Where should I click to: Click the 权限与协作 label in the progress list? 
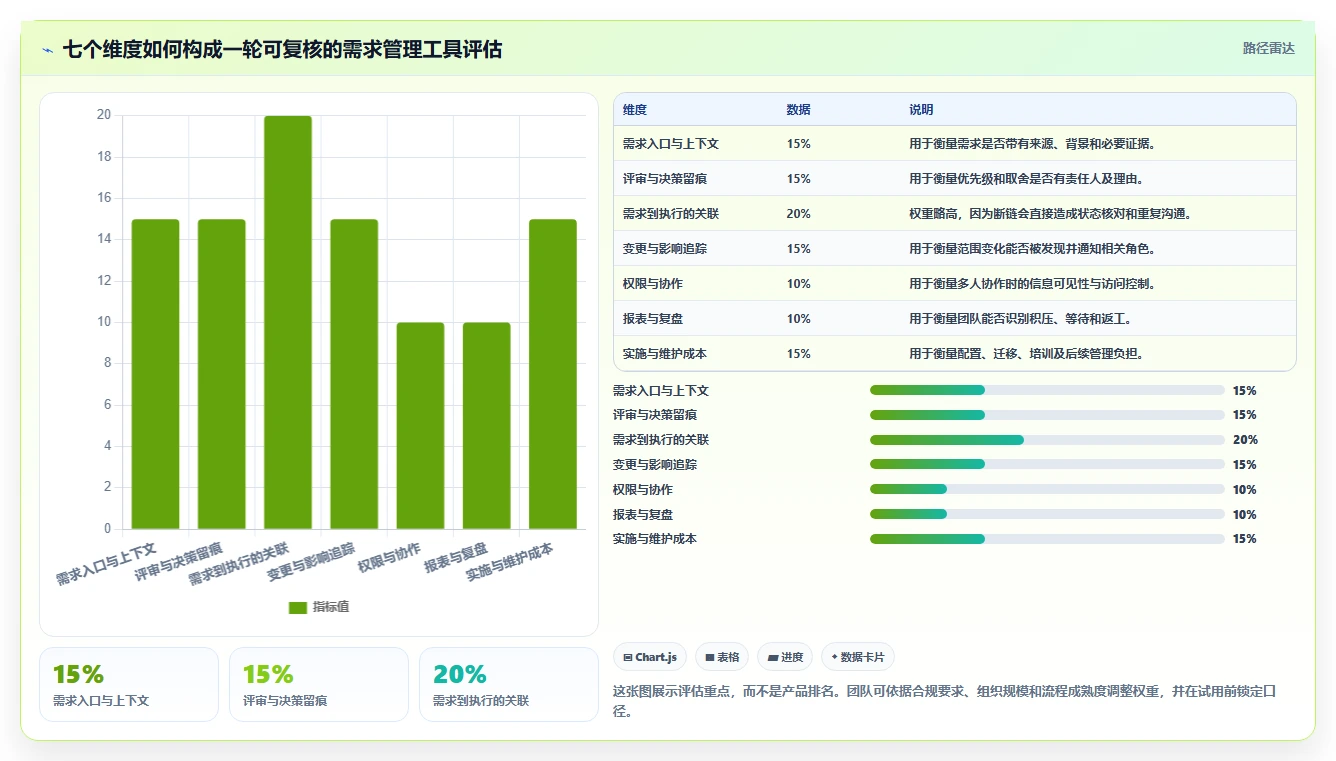point(643,490)
